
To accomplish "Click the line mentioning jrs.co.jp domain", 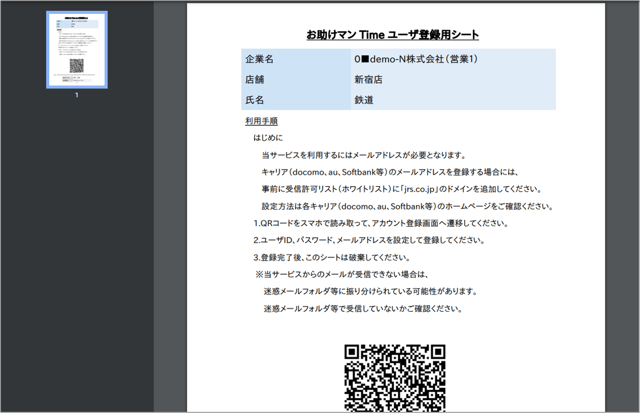I will pos(402,189).
